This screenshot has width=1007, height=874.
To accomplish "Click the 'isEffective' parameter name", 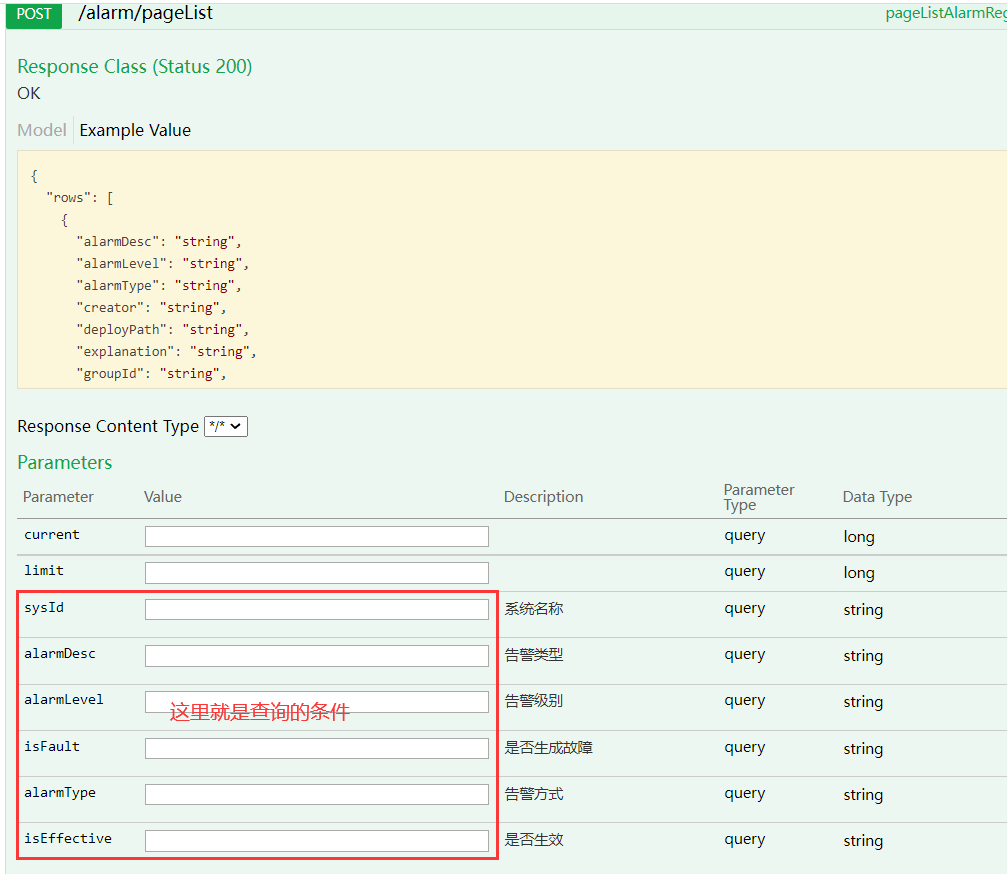I will click(68, 839).
